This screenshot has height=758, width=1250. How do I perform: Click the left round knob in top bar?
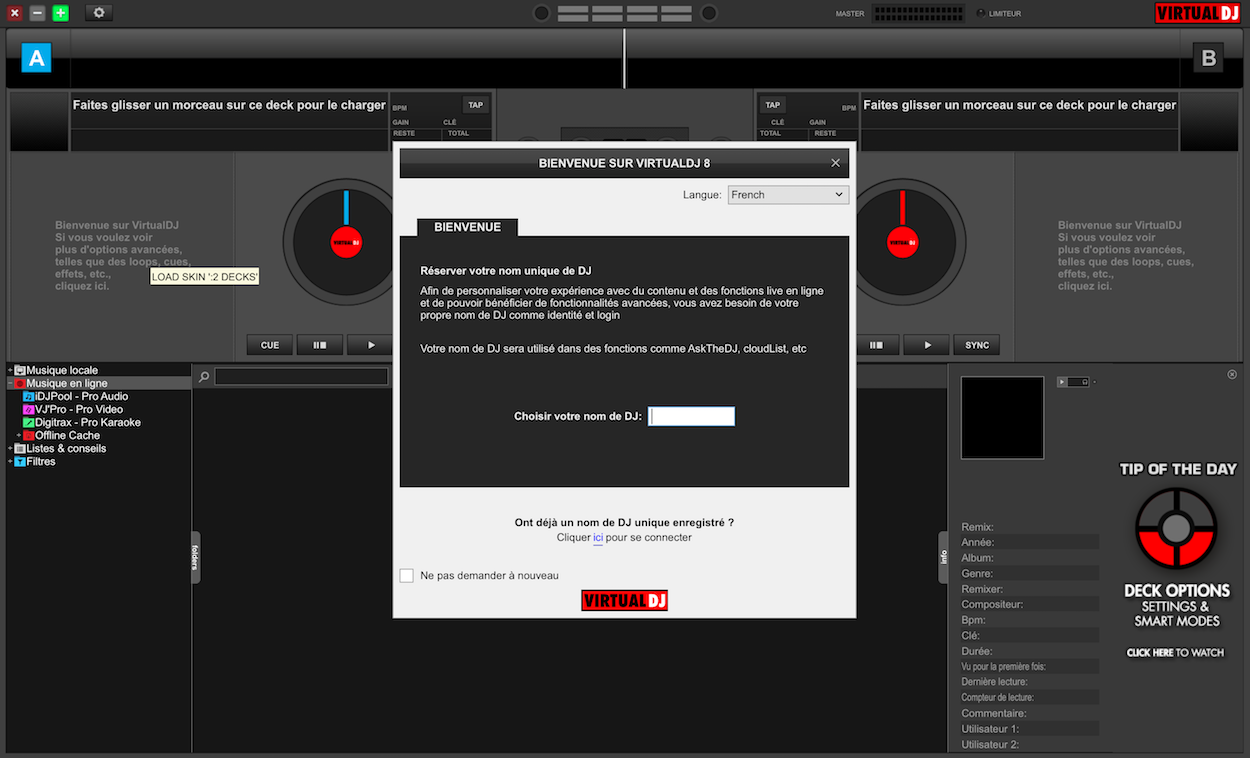[541, 13]
